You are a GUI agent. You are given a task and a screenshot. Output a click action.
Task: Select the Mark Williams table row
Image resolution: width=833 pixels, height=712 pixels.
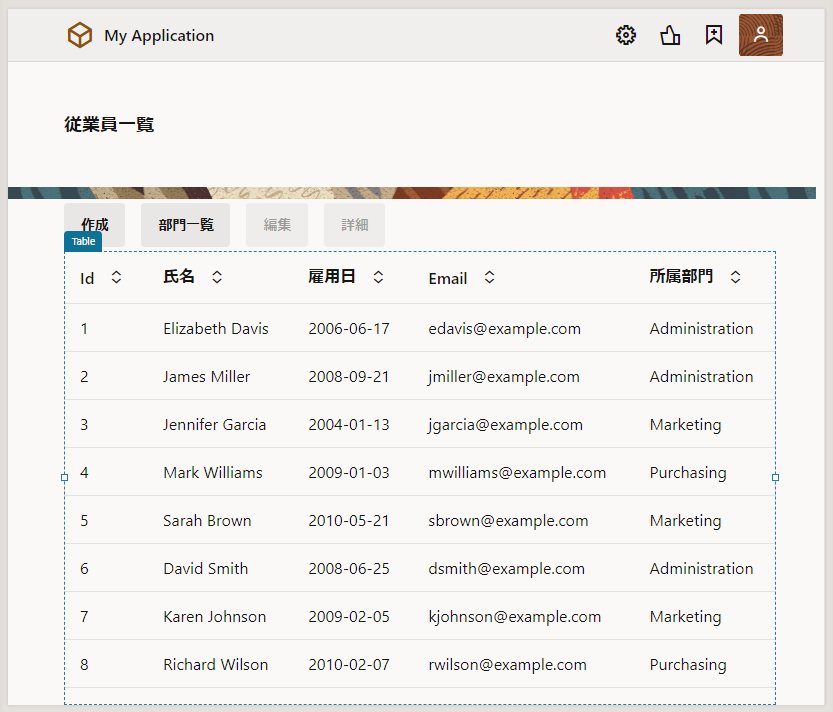[x=213, y=473]
